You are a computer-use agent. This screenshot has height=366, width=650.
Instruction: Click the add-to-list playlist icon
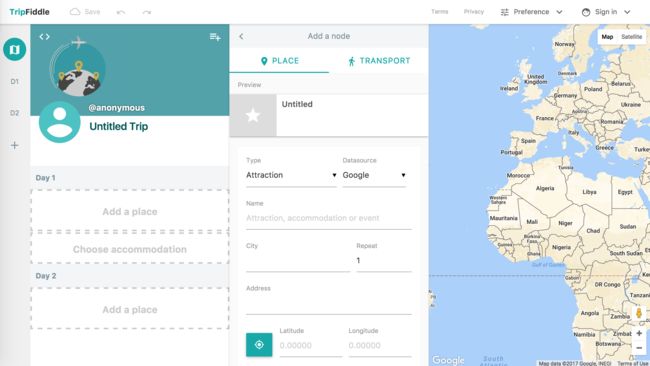215,37
